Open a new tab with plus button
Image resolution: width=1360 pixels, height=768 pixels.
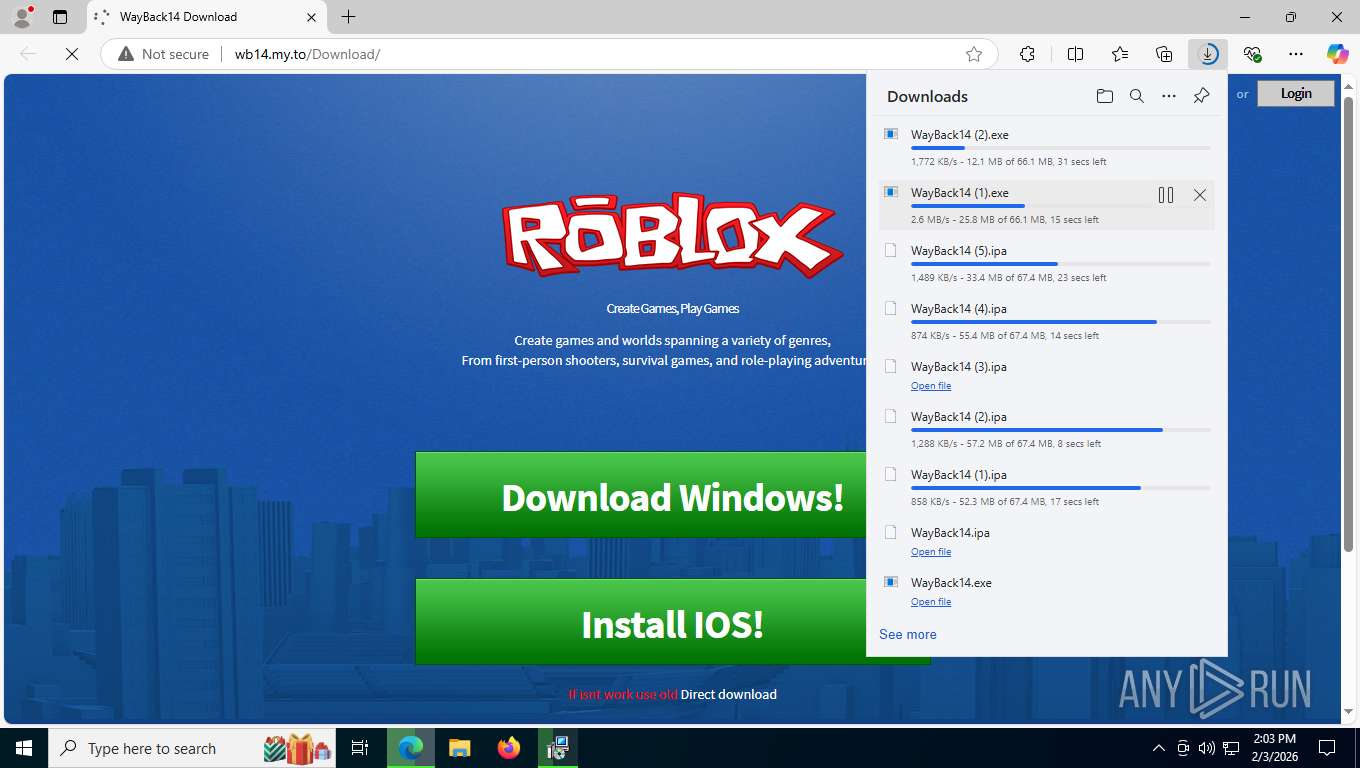point(348,17)
